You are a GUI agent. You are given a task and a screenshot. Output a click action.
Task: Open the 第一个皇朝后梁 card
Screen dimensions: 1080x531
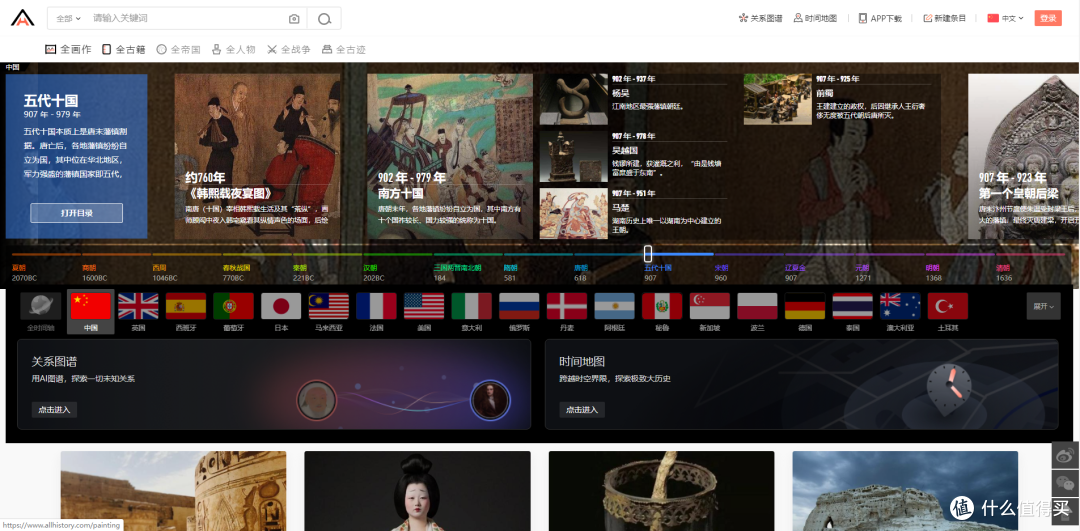point(1024,156)
